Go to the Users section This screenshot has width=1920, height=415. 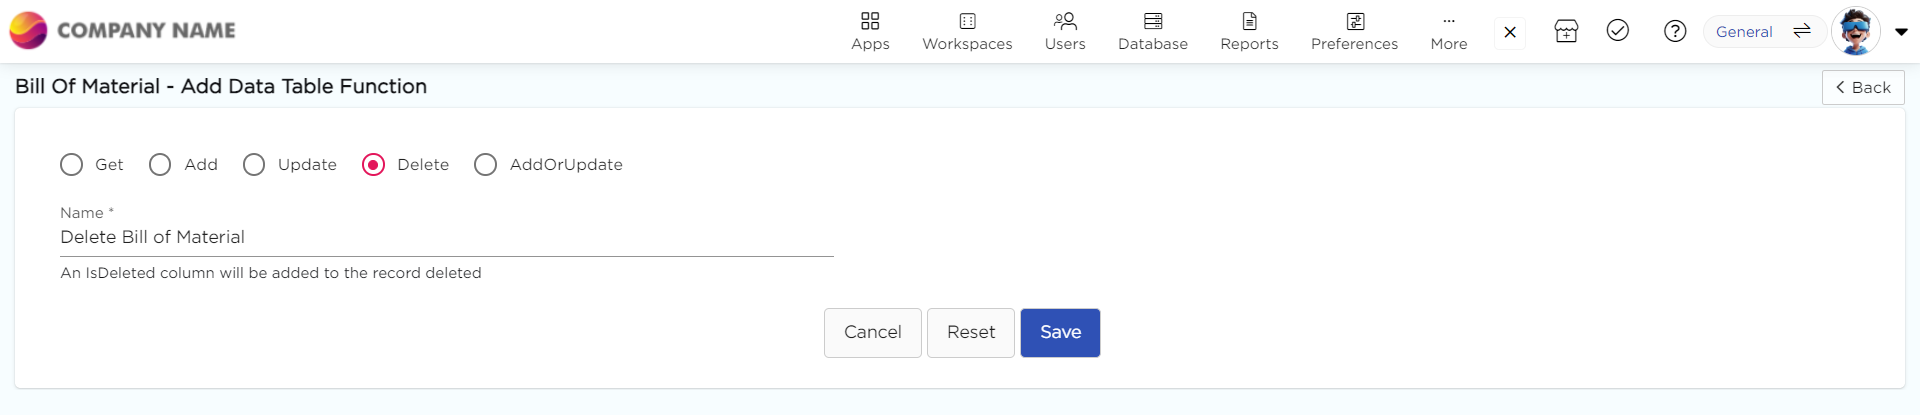(1065, 31)
